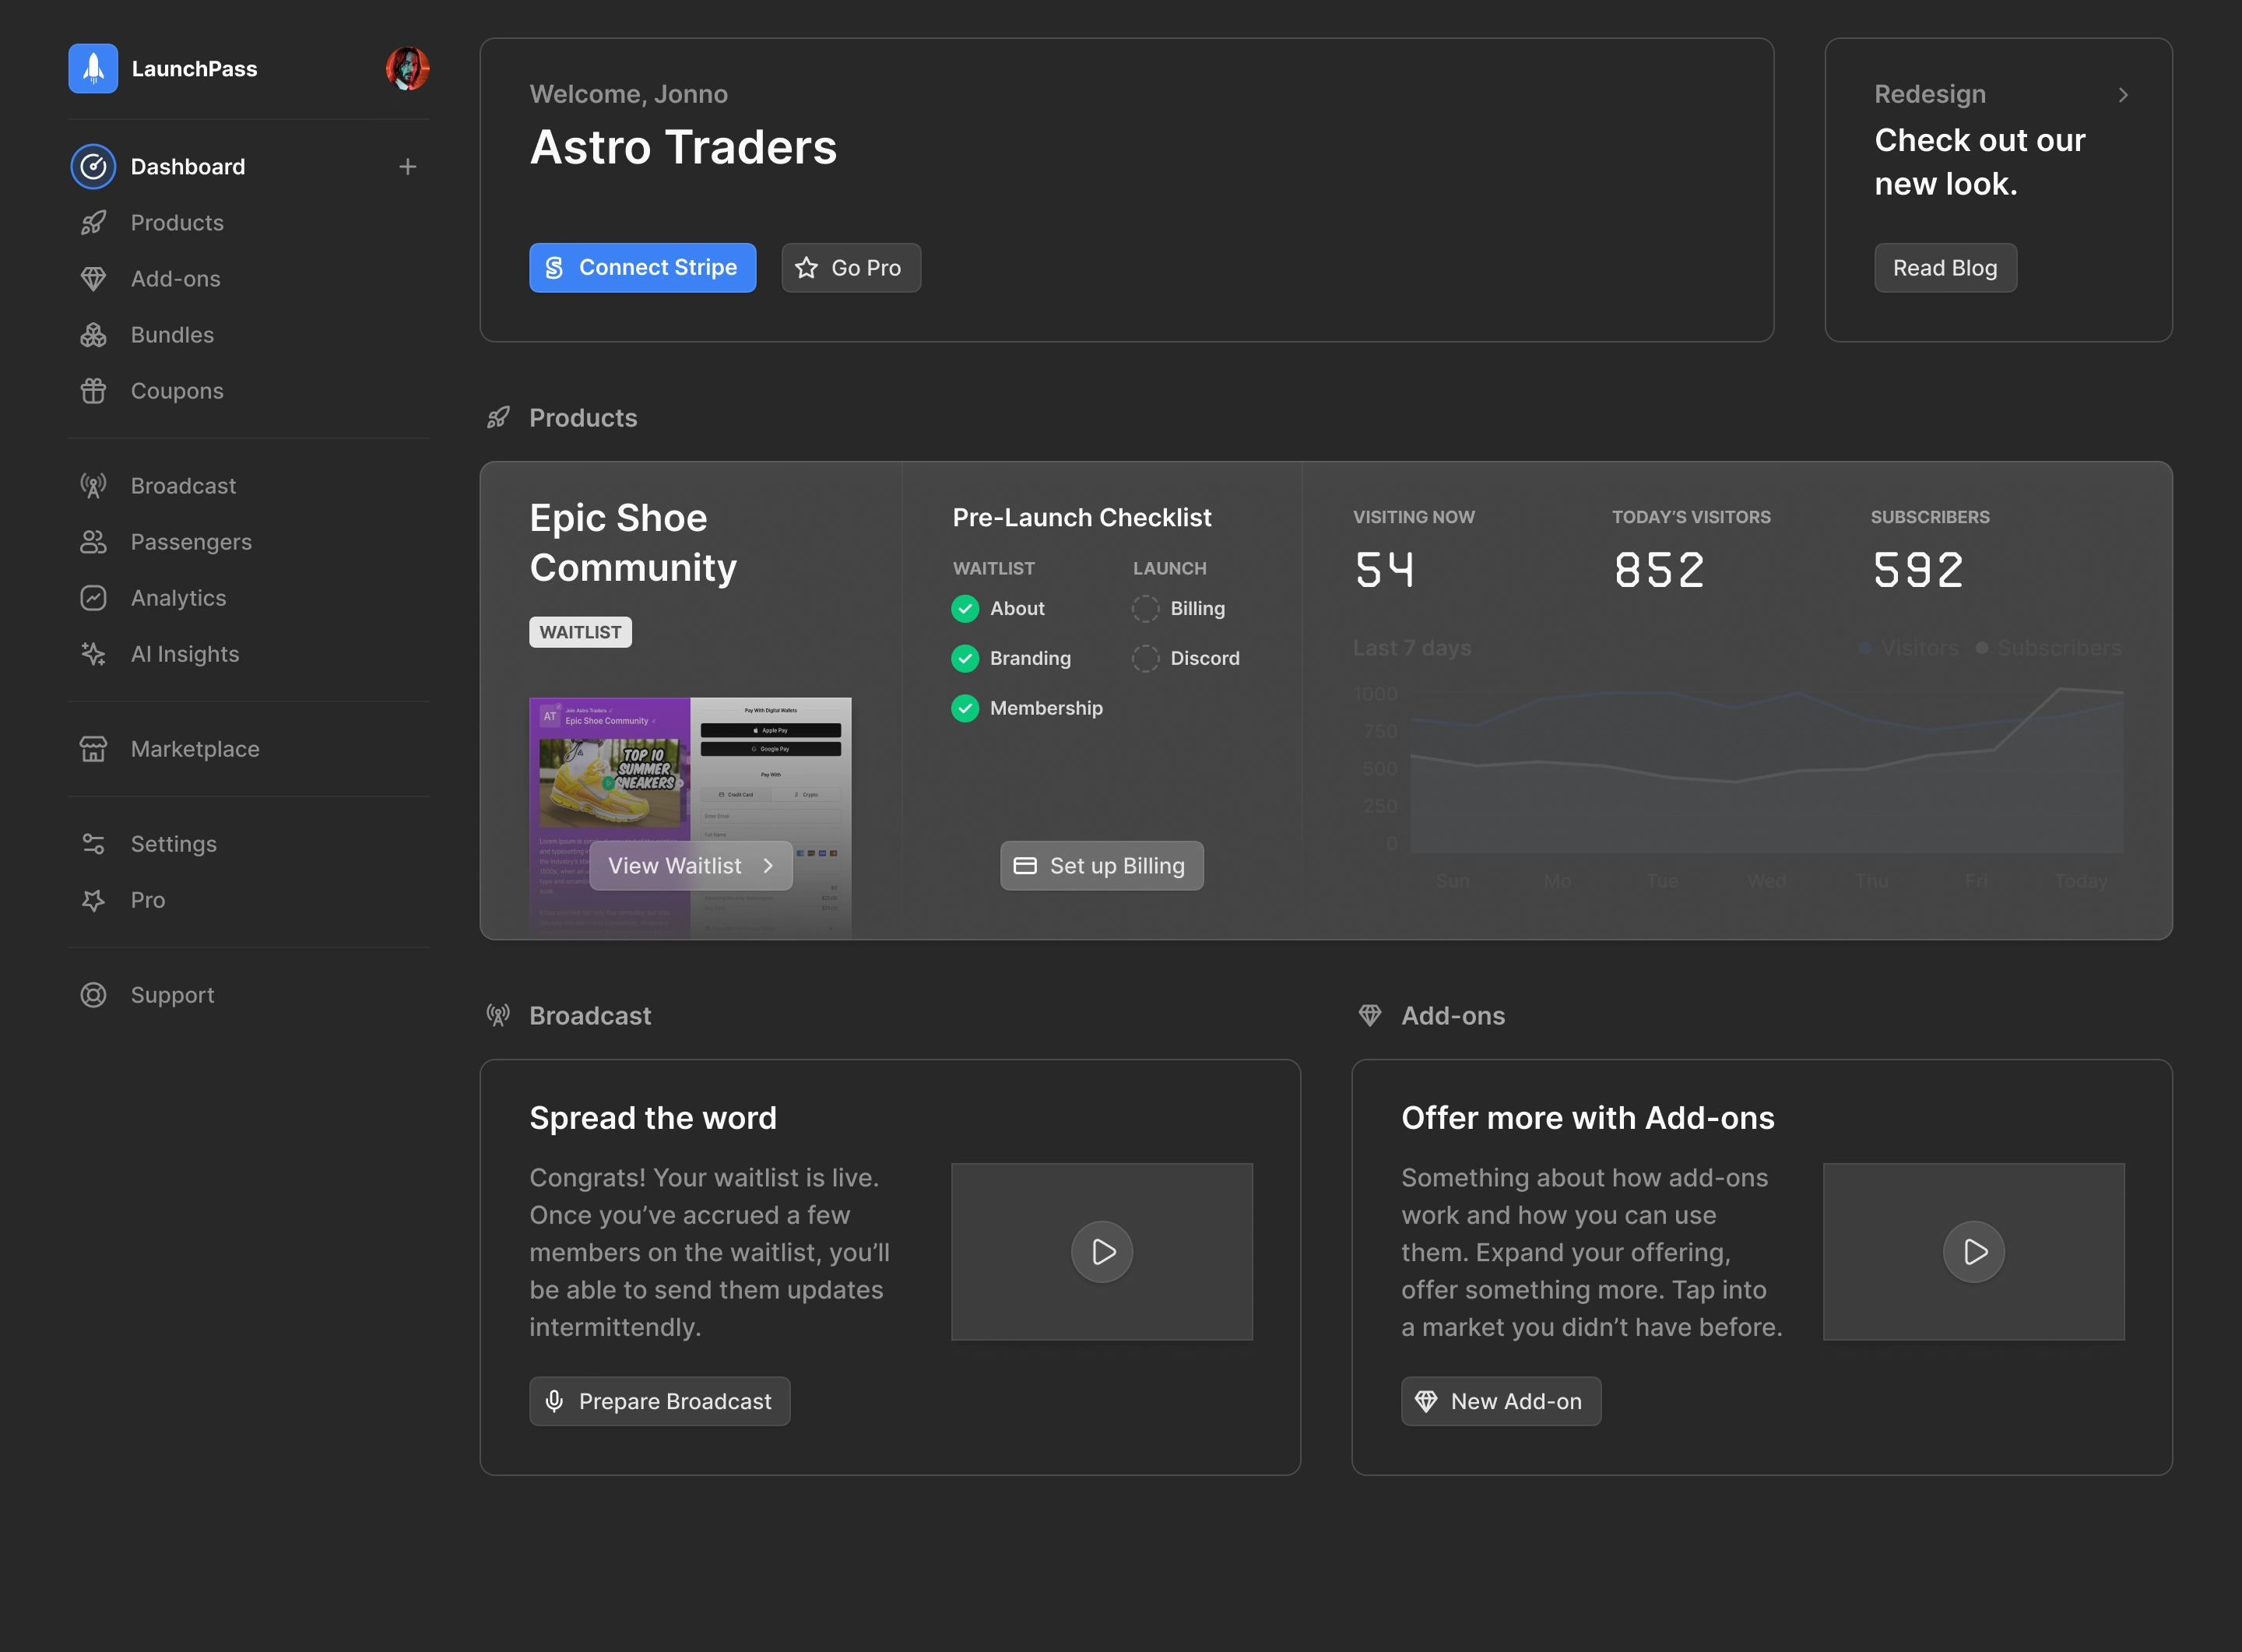Click the Passengers people icon in sidebar
Image resolution: width=2242 pixels, height=1652 pixels.
click(93, 541)
